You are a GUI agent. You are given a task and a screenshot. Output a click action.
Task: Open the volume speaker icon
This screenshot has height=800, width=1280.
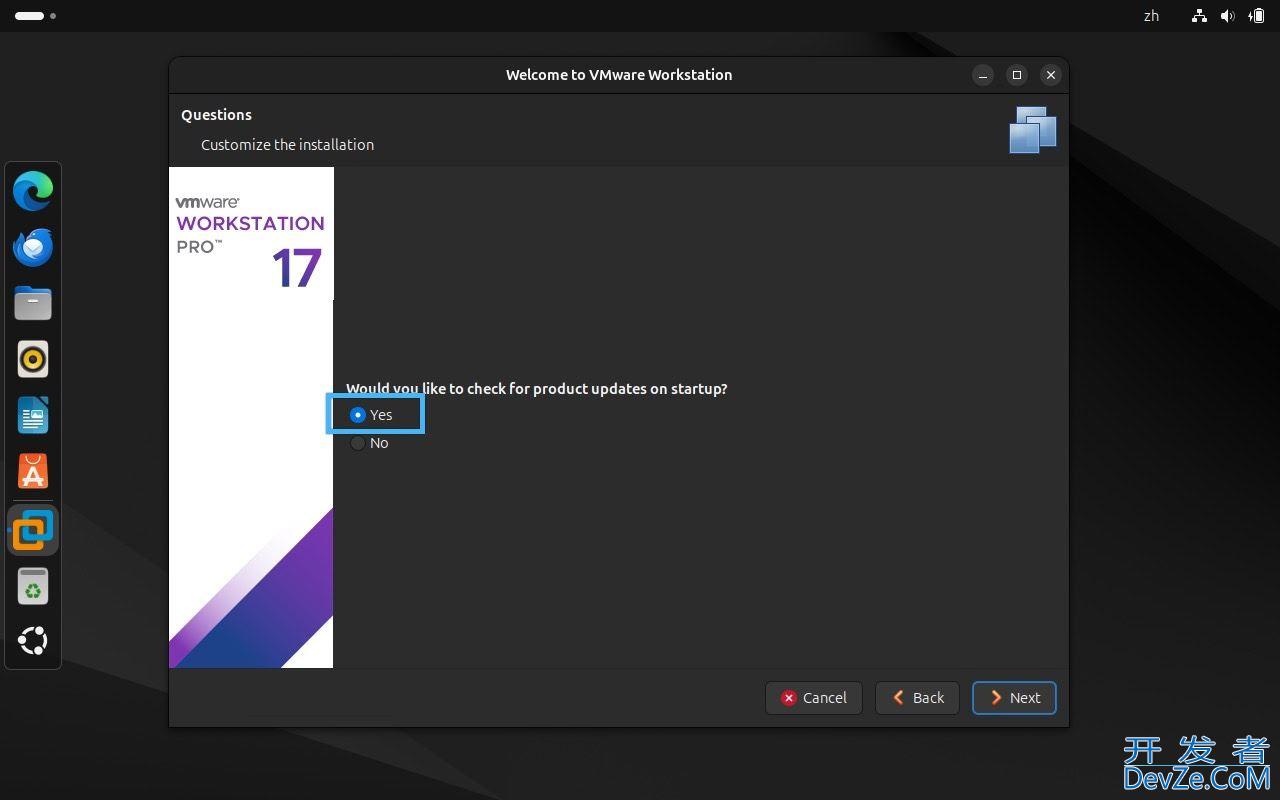1227,16
